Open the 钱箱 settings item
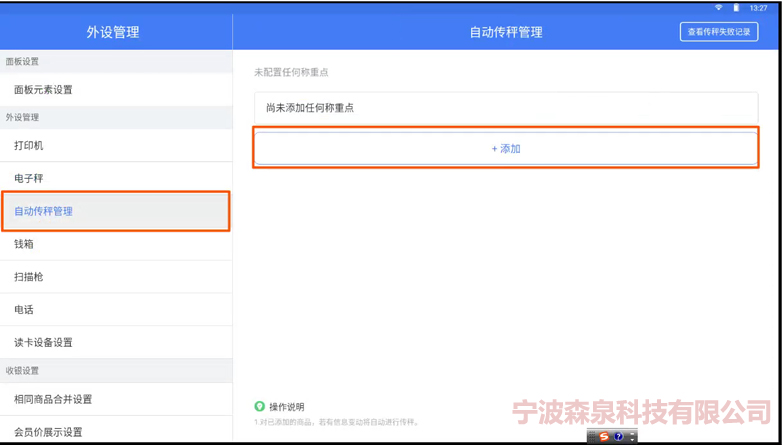 (24, 244)
